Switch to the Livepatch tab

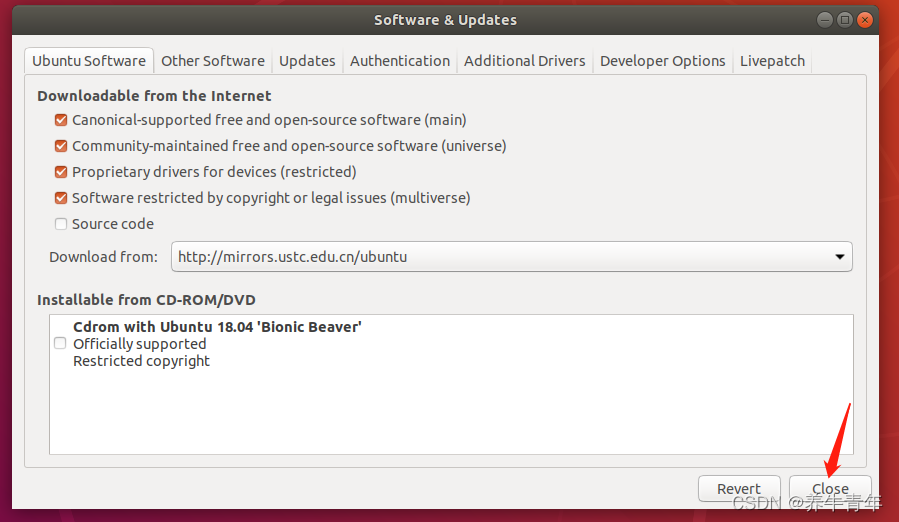coord(772,61)
